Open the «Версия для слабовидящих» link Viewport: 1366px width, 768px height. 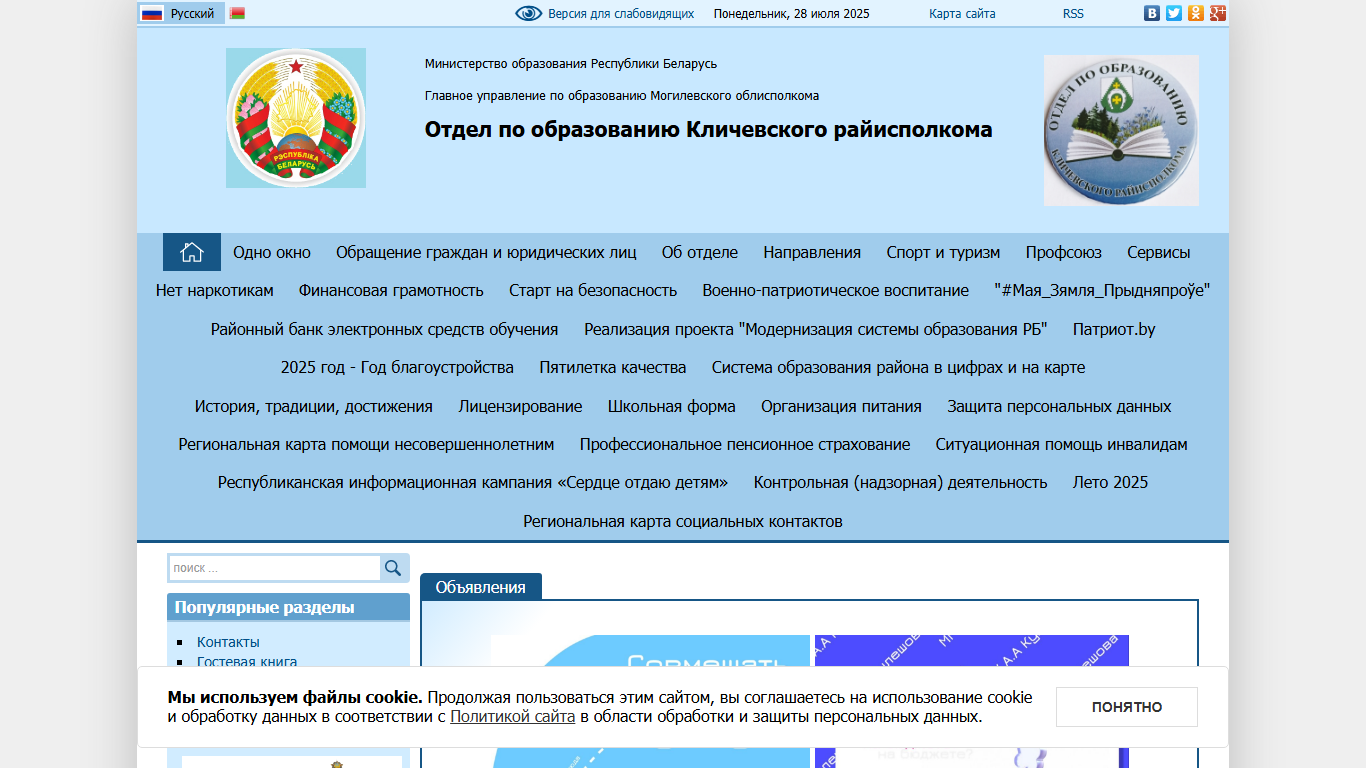(621, 14)
